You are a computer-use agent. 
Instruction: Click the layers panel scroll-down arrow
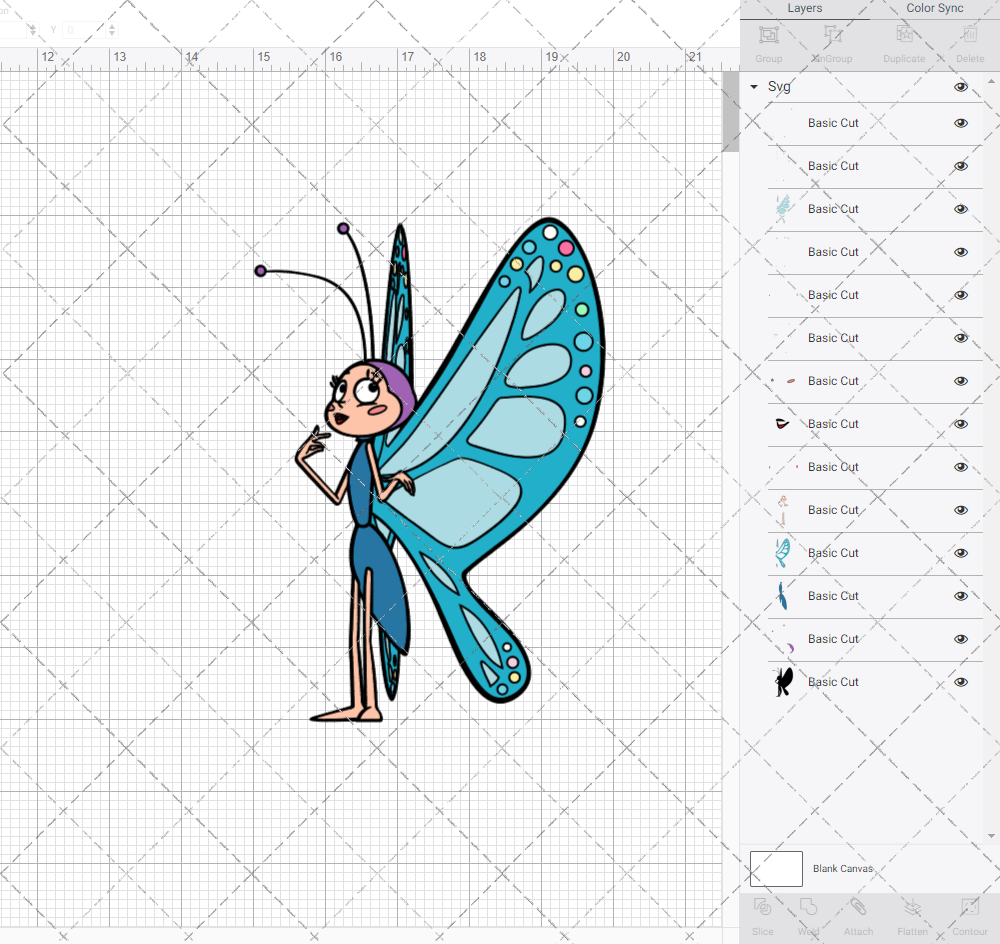[x=990, y=836]
